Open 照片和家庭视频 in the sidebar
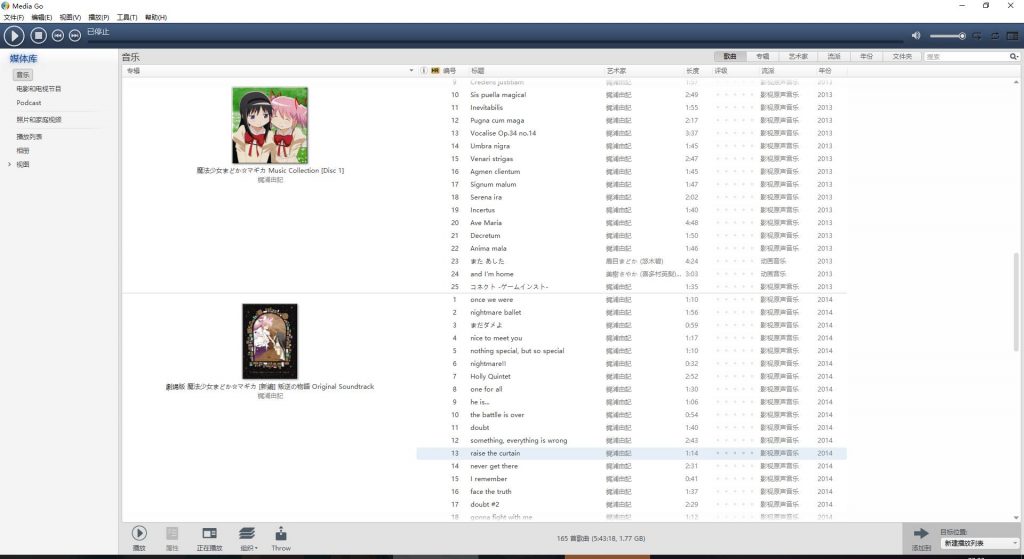This screenshot has width=1024, height=559. tap(39, 120)
